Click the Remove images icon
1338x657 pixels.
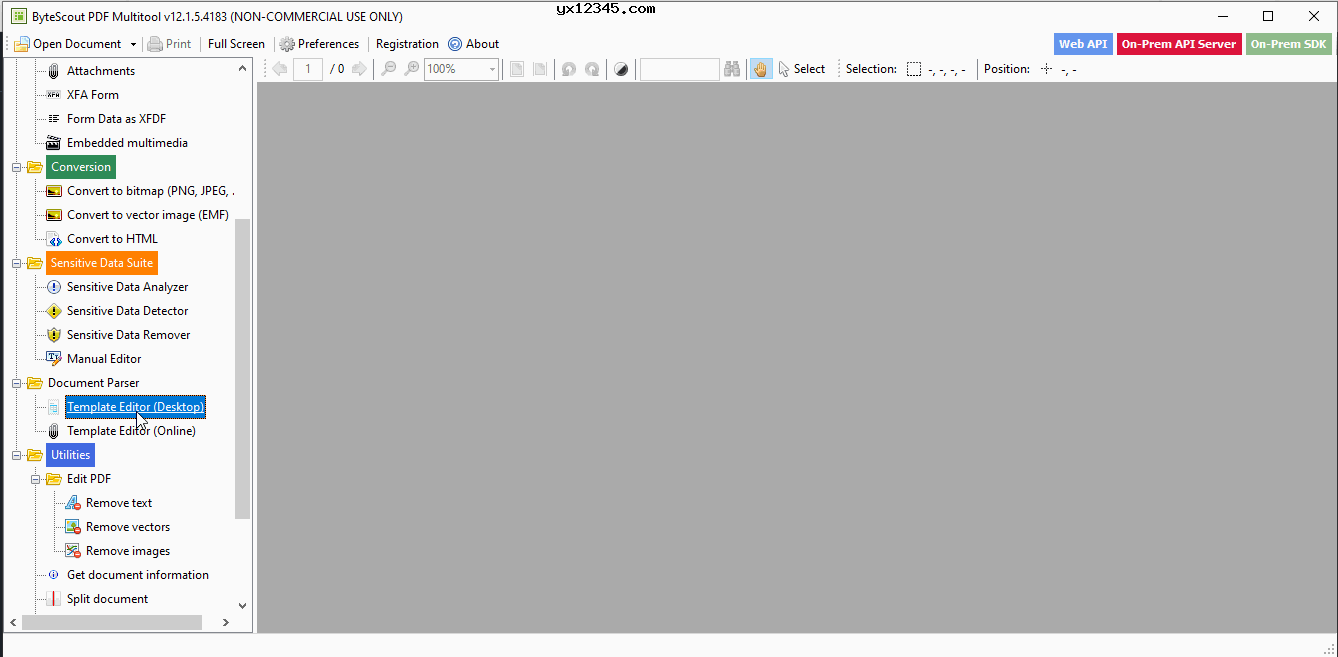coord(73,551)
